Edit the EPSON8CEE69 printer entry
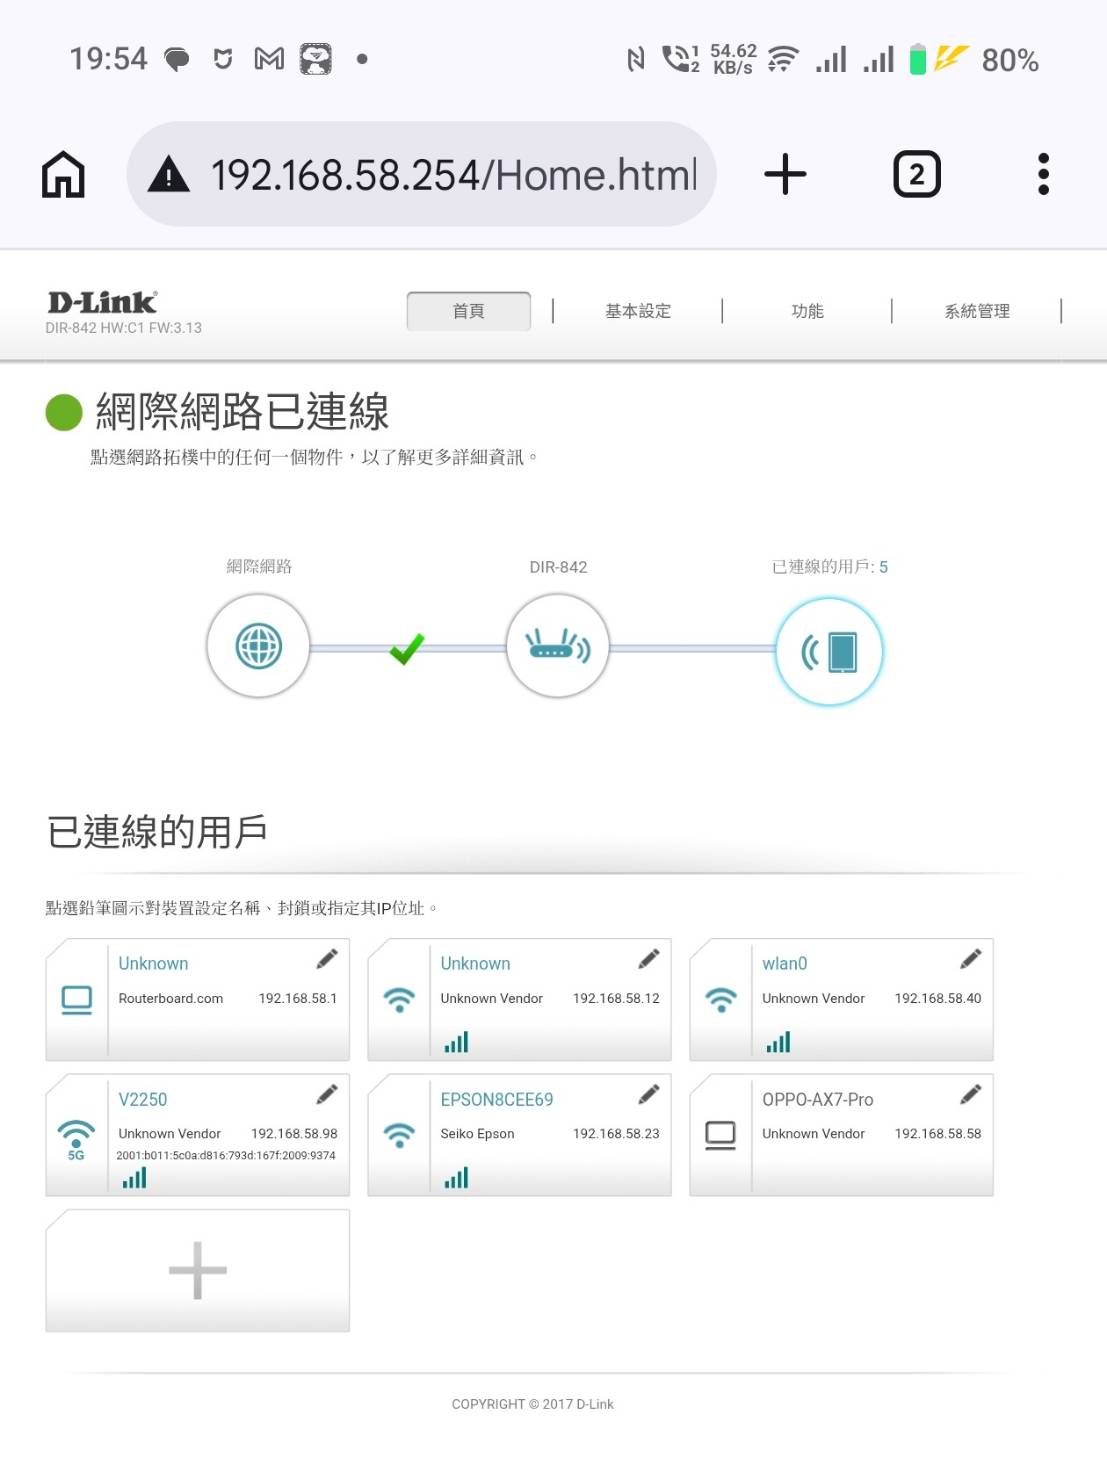The width and height of the screenshot is (1107, 1479). tap(649, 1094)
